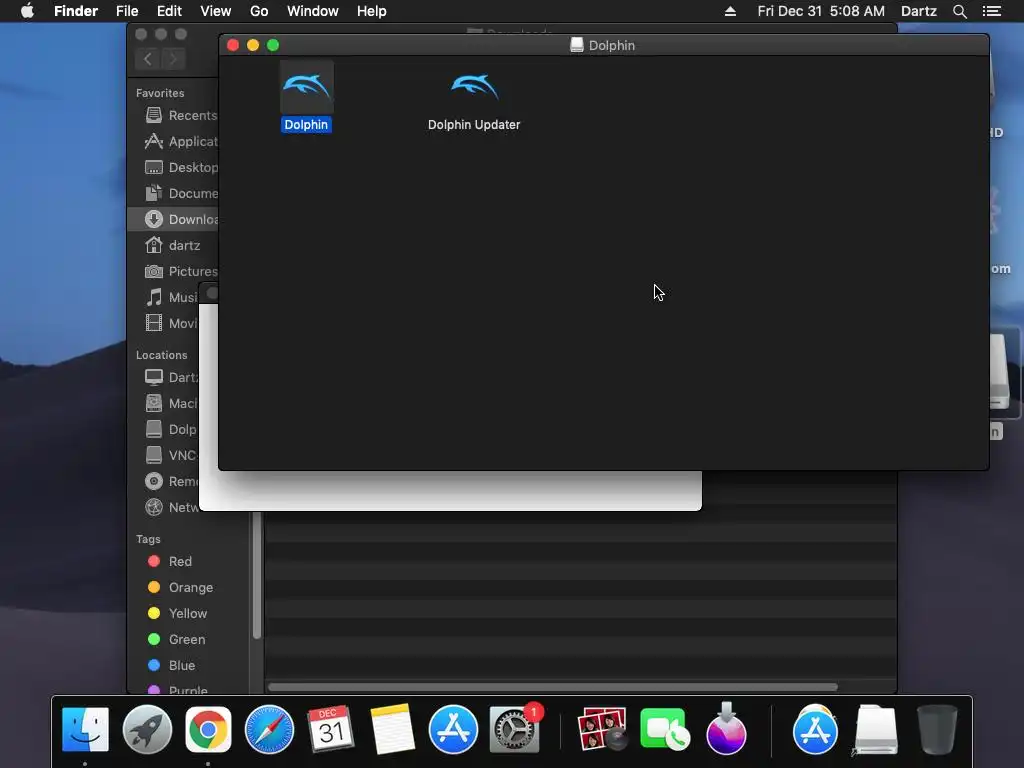The width and height of the screenshot is (1024, 768).
Task: Open the Window menu
Action: (x=313, y=11)
